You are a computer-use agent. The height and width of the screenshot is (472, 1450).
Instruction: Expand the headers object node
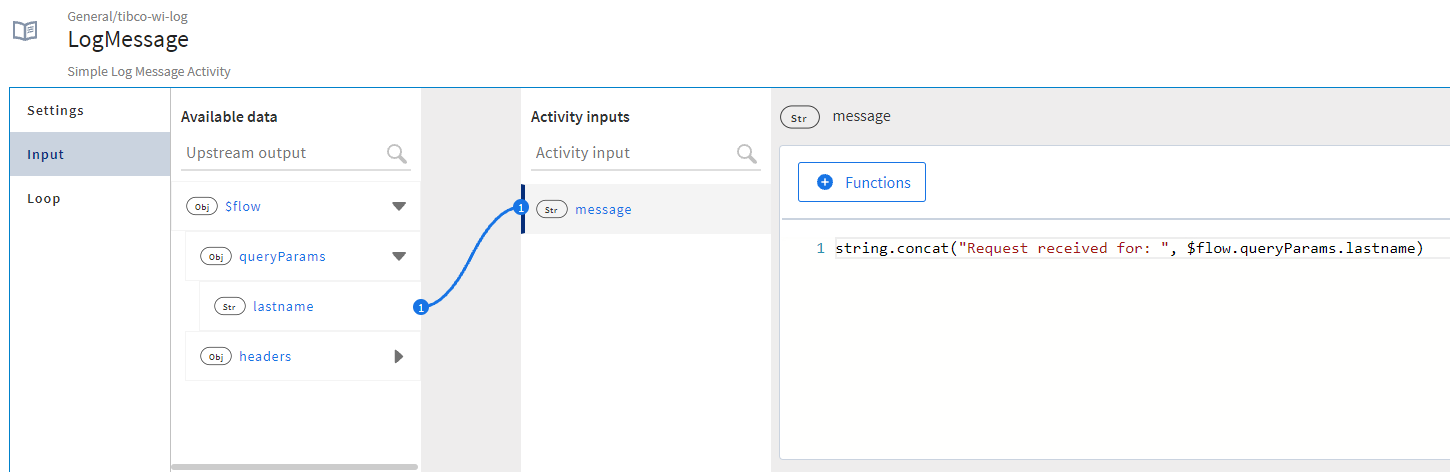[x=399, y=357]
